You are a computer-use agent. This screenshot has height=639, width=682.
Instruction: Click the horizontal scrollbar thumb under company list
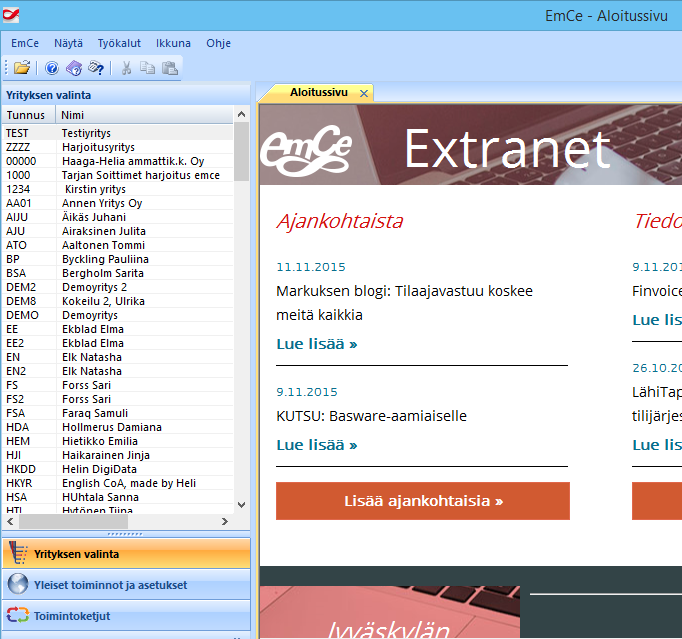coord(73,521)
